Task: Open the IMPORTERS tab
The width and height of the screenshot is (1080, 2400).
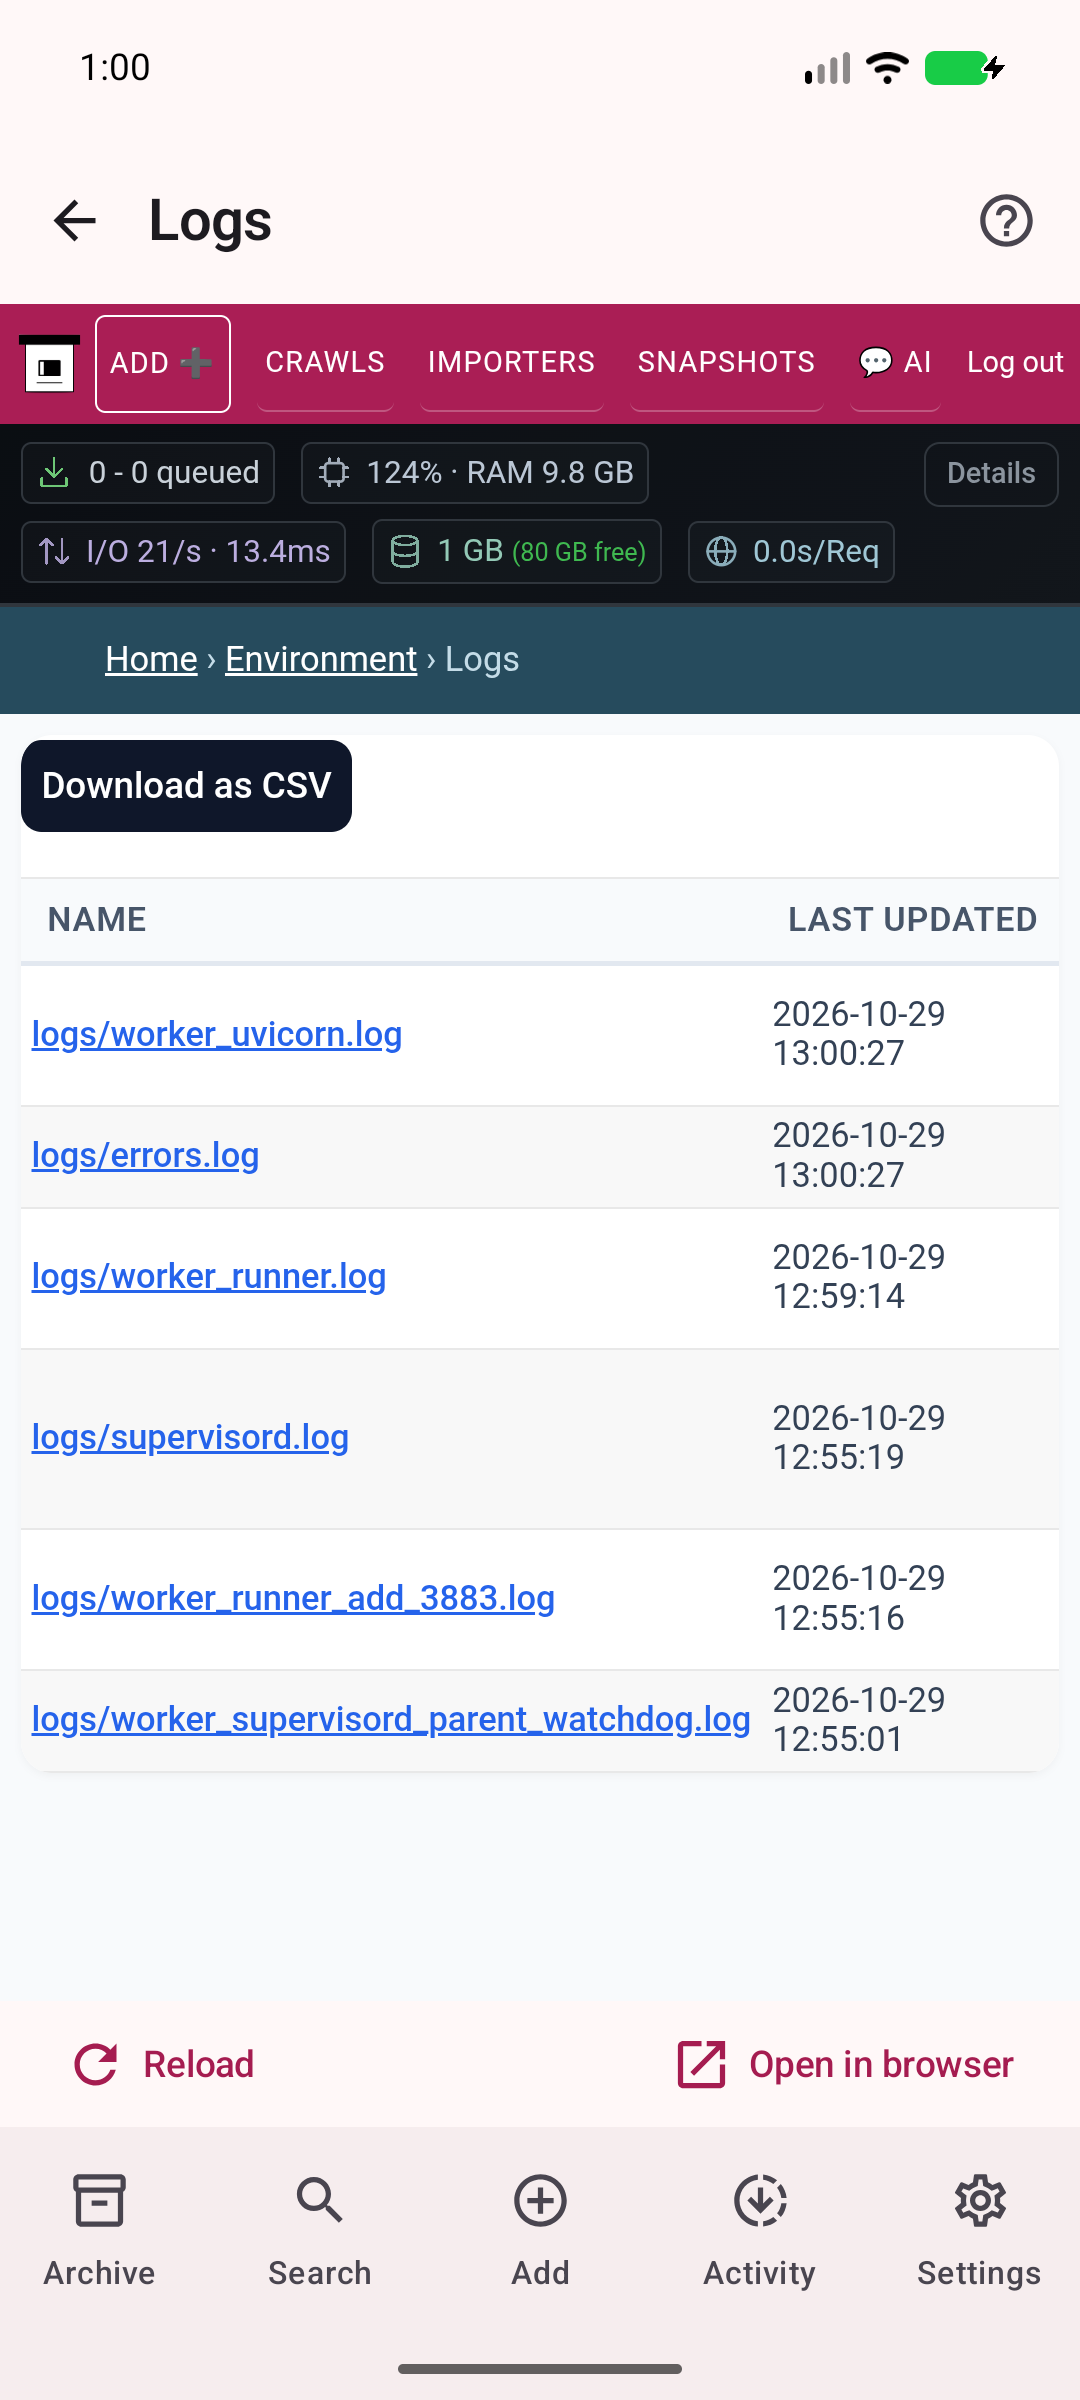Action: pyautogui.click(x=511, y=362)
